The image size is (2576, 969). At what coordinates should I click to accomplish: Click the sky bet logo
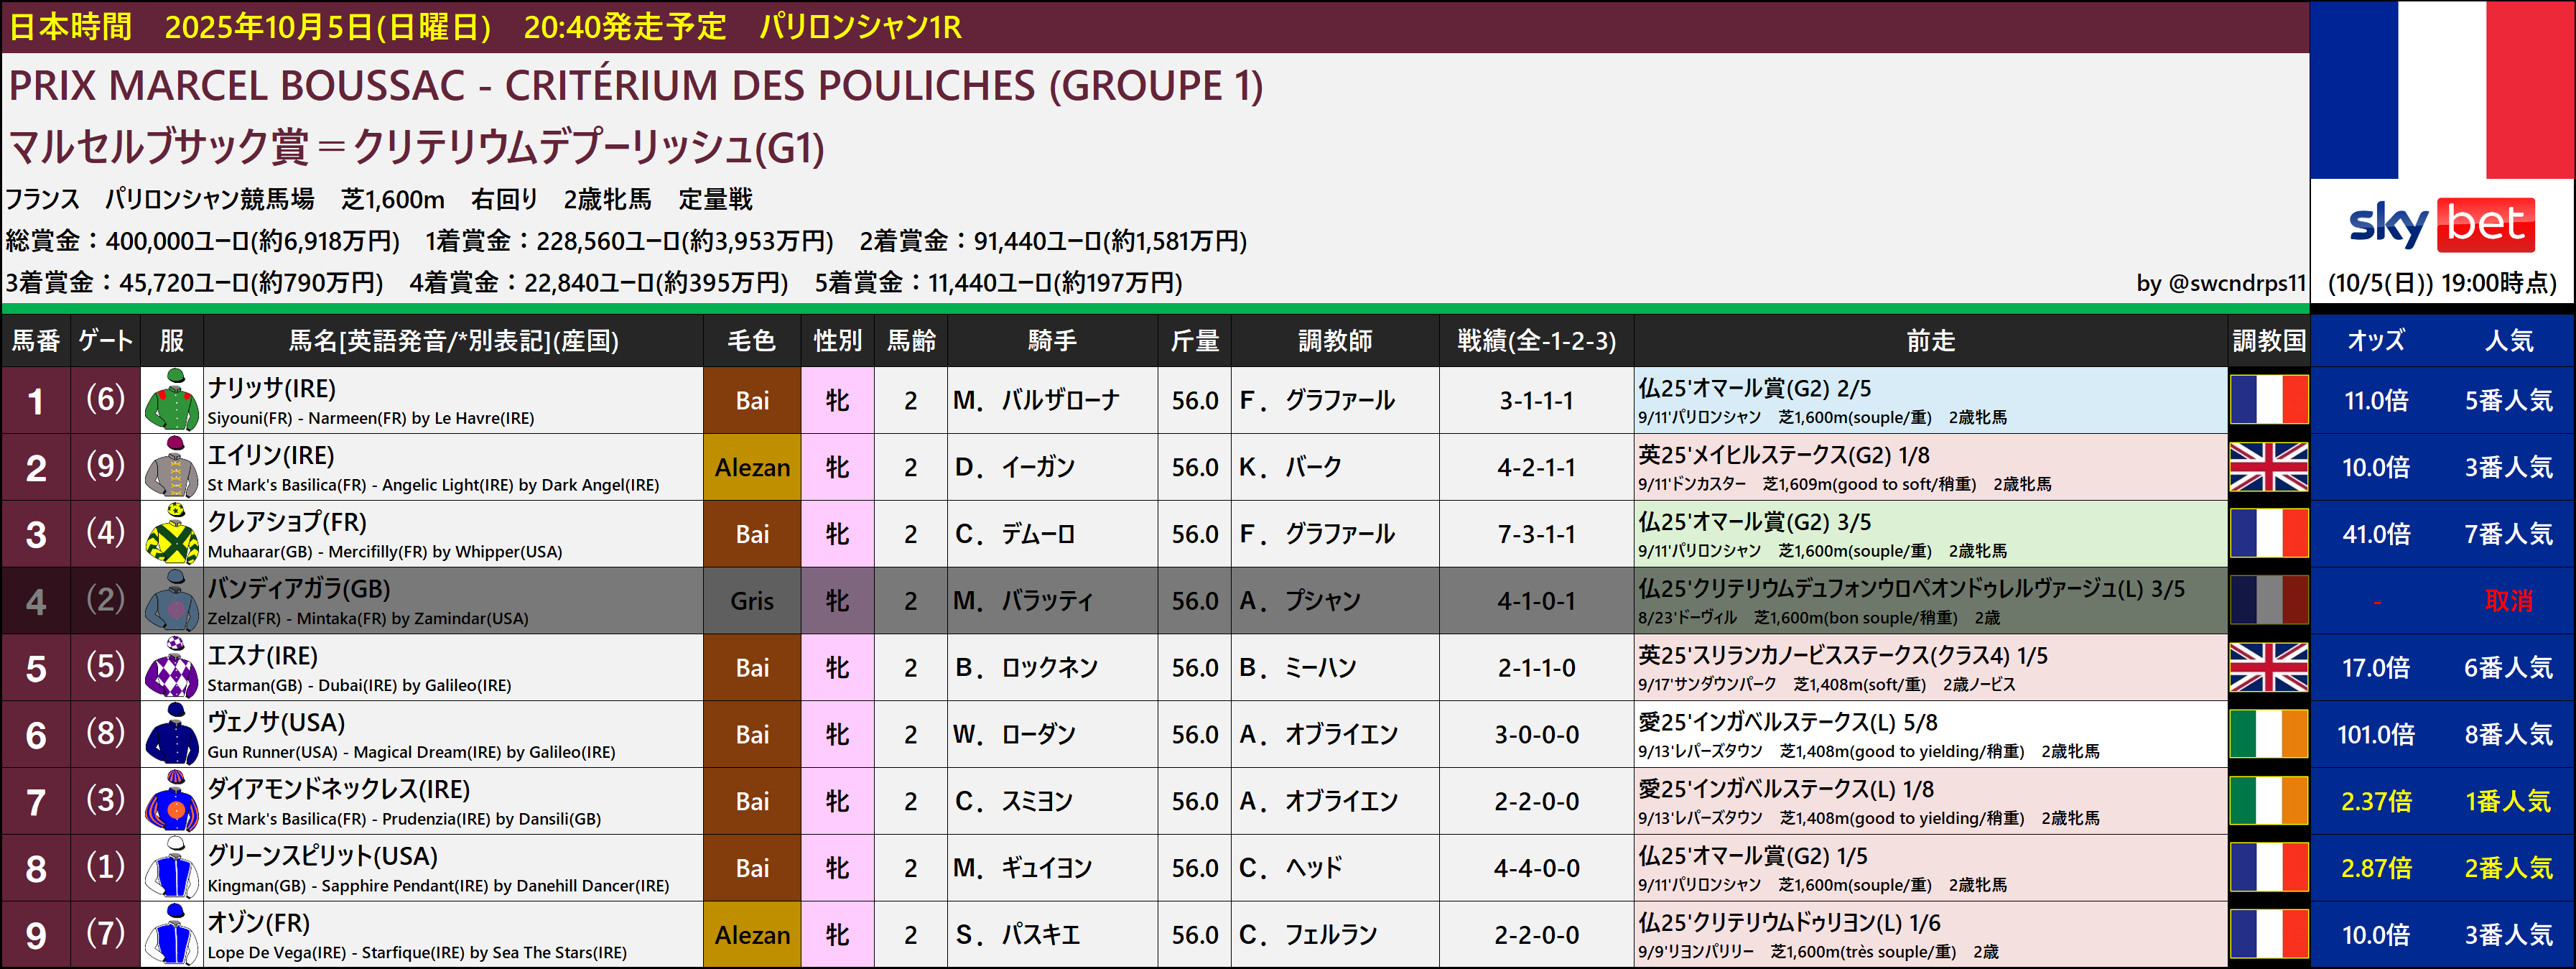2441,225
